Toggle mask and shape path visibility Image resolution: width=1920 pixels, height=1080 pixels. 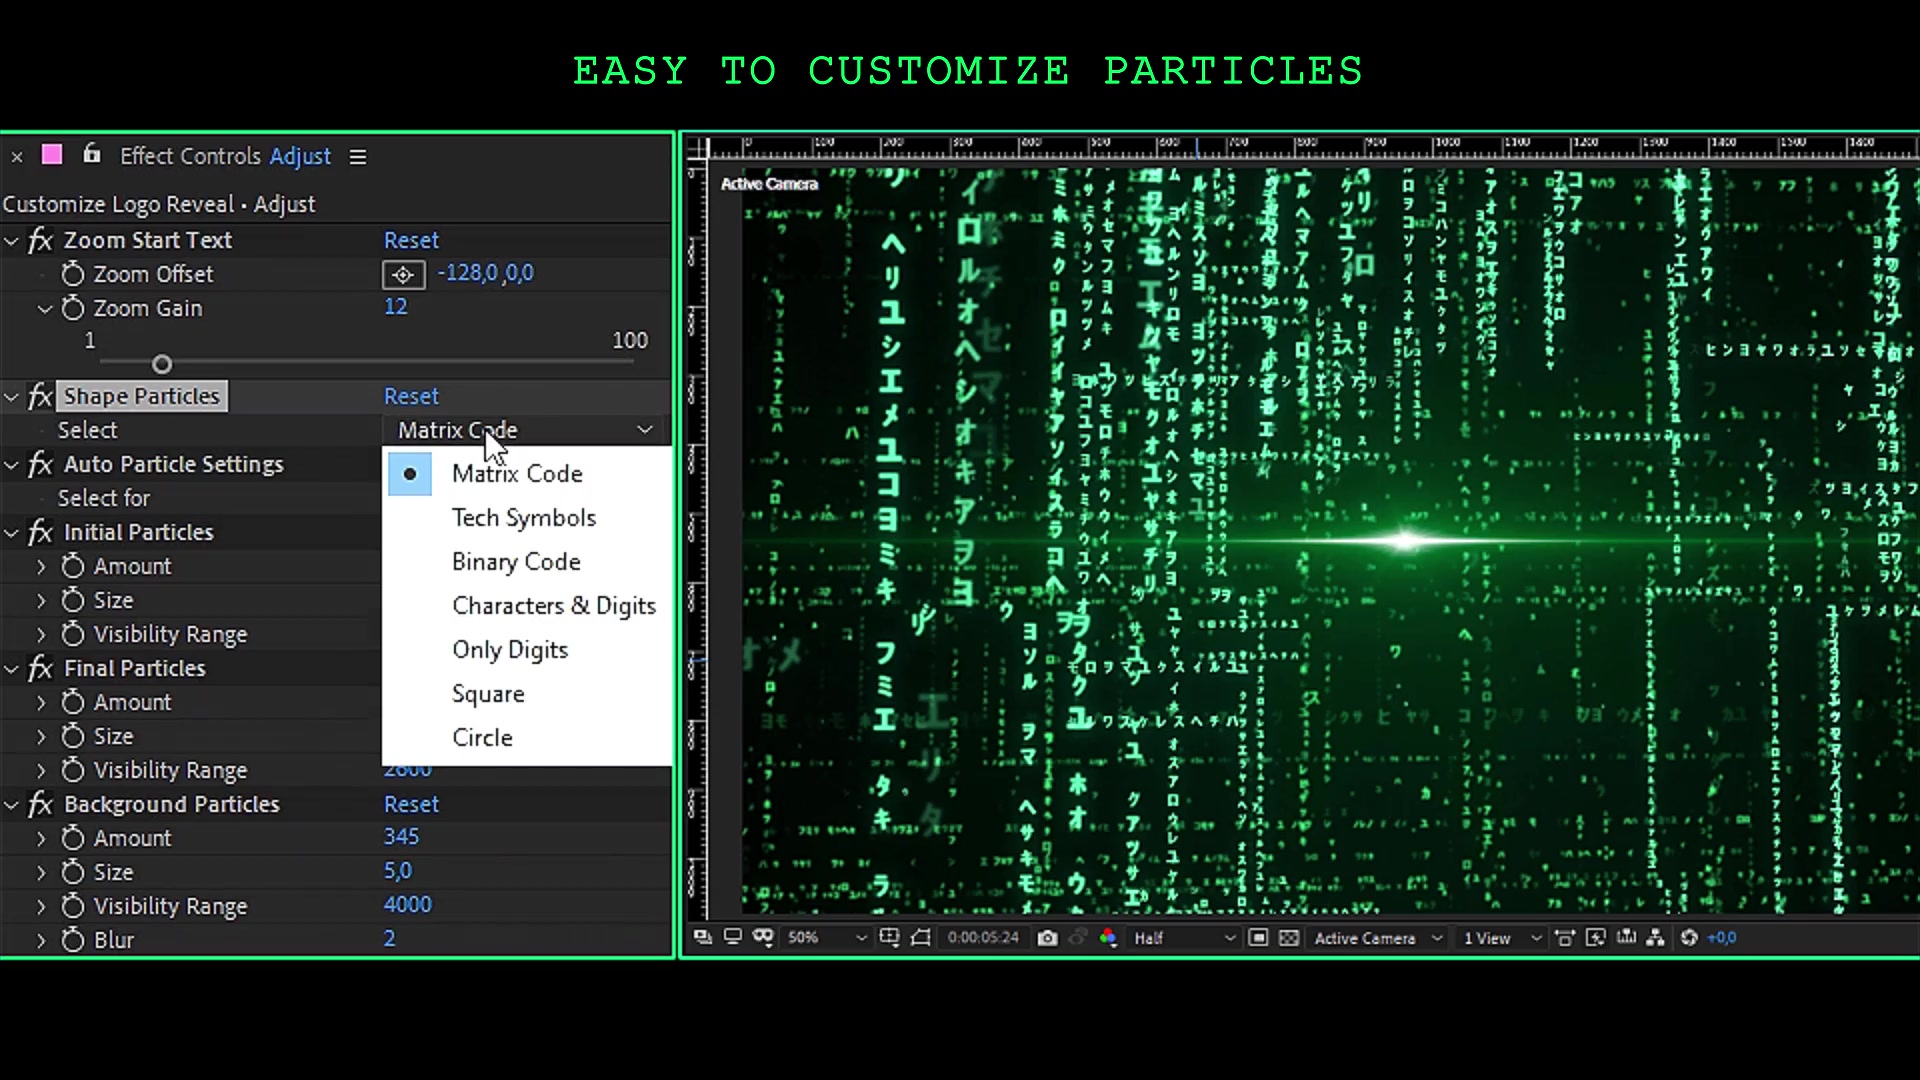[763, 937]
